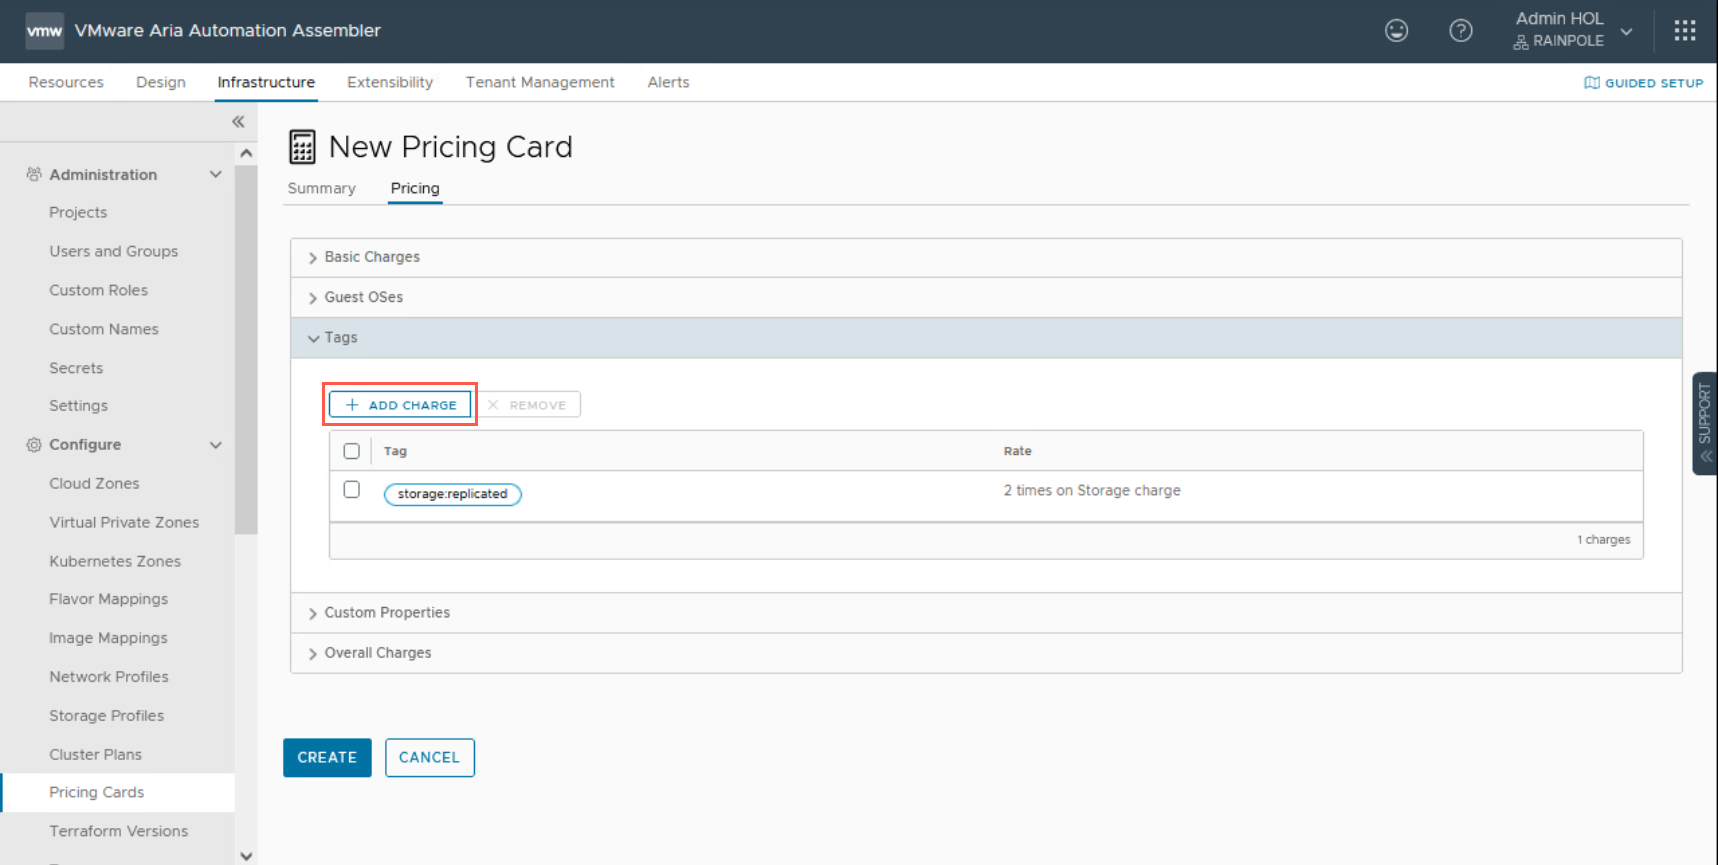Select the storage:replicated row checkbox

tap(351, 490)
